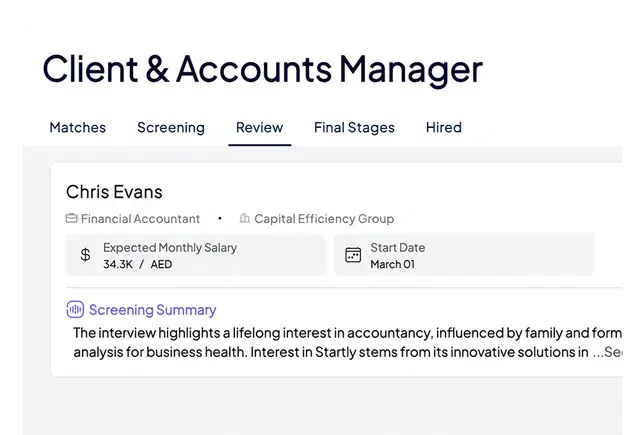
Task: Click the Start Date March 01 box
Action: pyautogui.click(x=464, y=255)
